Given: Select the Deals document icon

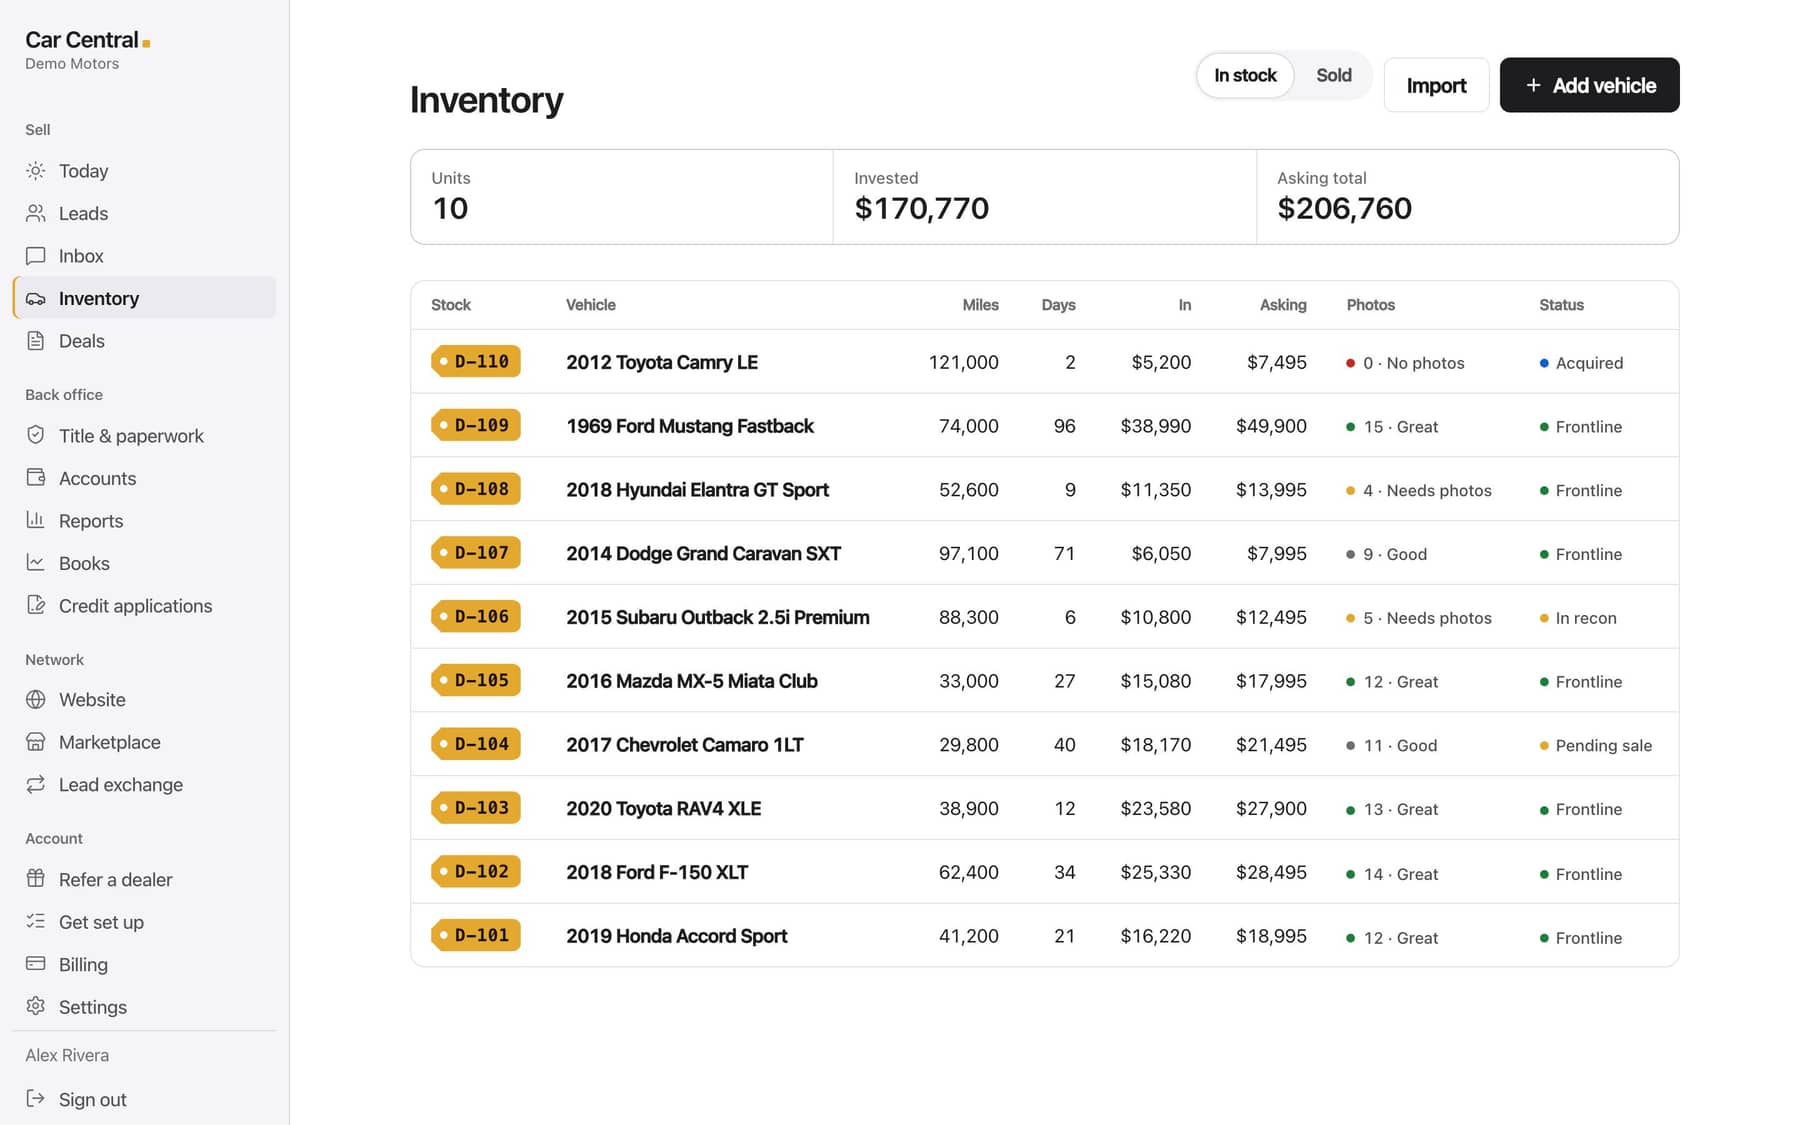Looking at the screenshot, I should click(x=36, y=341).
